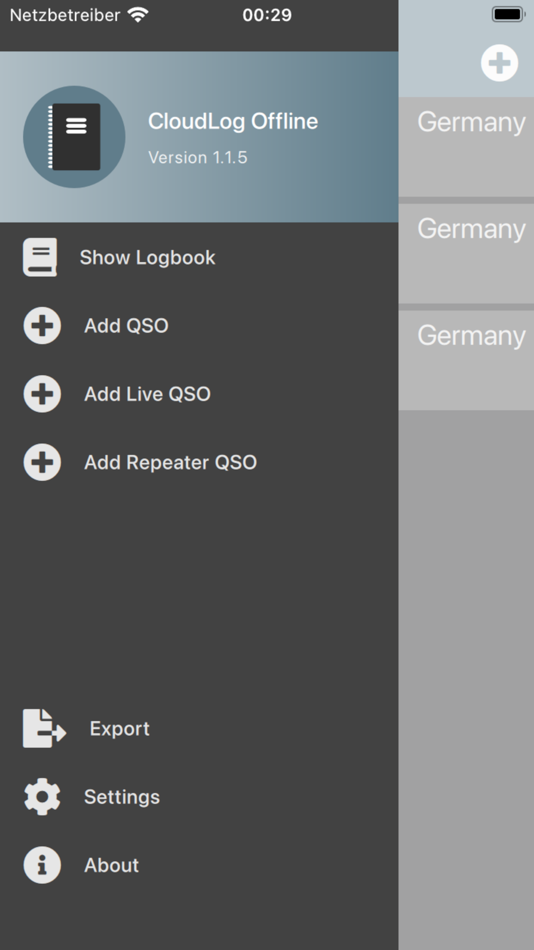Open the Add Repeater QSO menu item
The image size is (534, 950).
click(199, 462)
